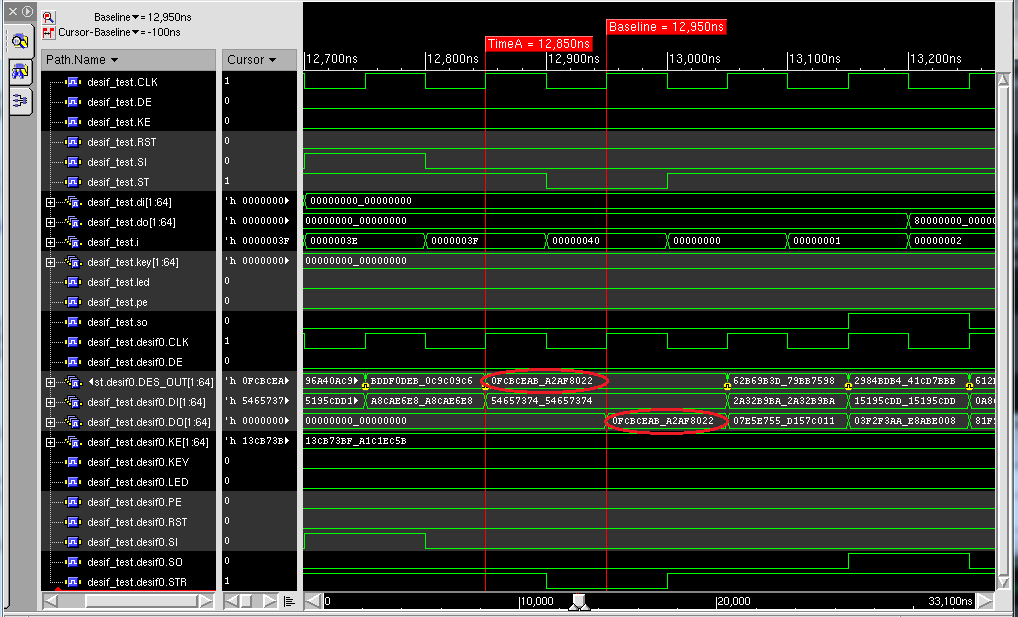Click the bus icon of desif_test.do[1:64]
Viewport: 1018px width, 617px height.
pos(72,223)
